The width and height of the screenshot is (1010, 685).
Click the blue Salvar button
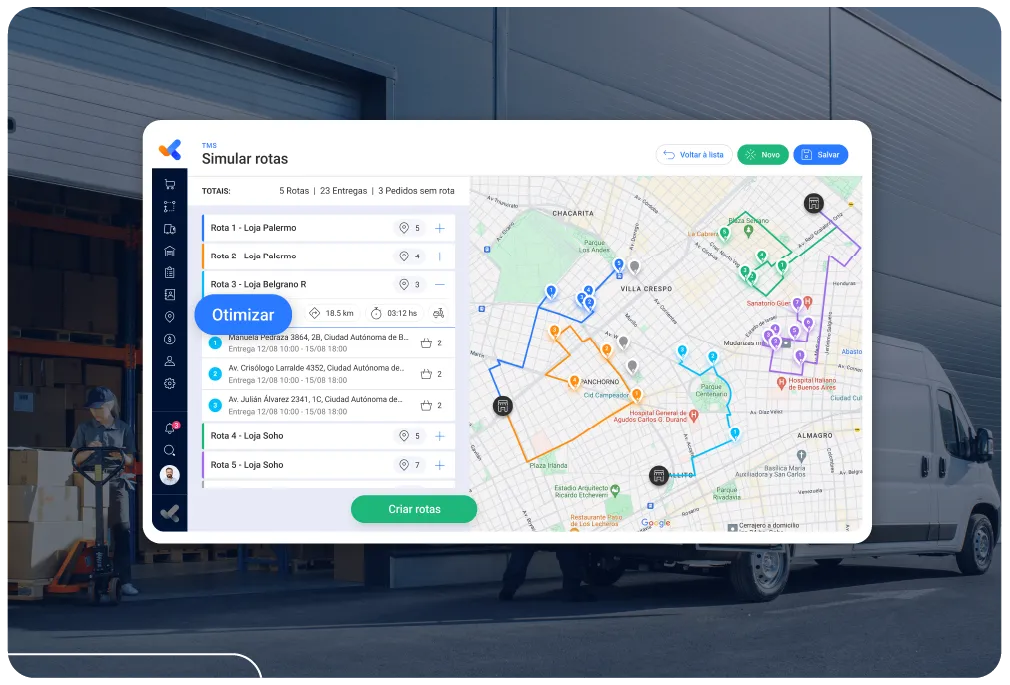(x=821, y=155)
